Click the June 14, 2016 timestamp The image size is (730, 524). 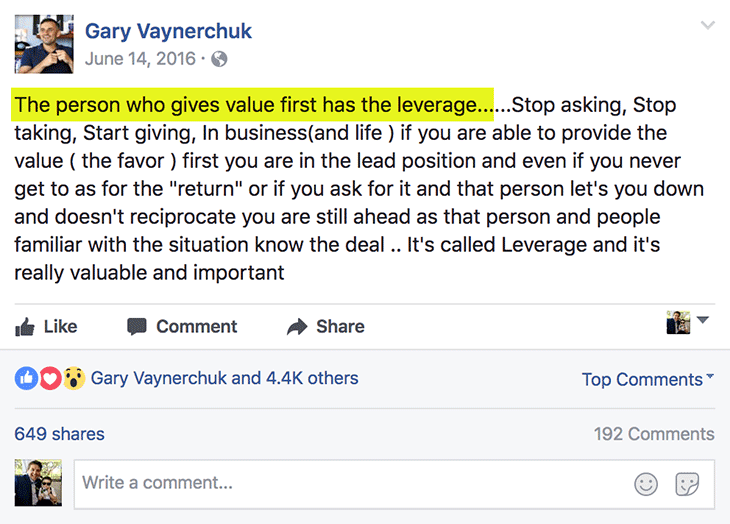tap(139, 59)
